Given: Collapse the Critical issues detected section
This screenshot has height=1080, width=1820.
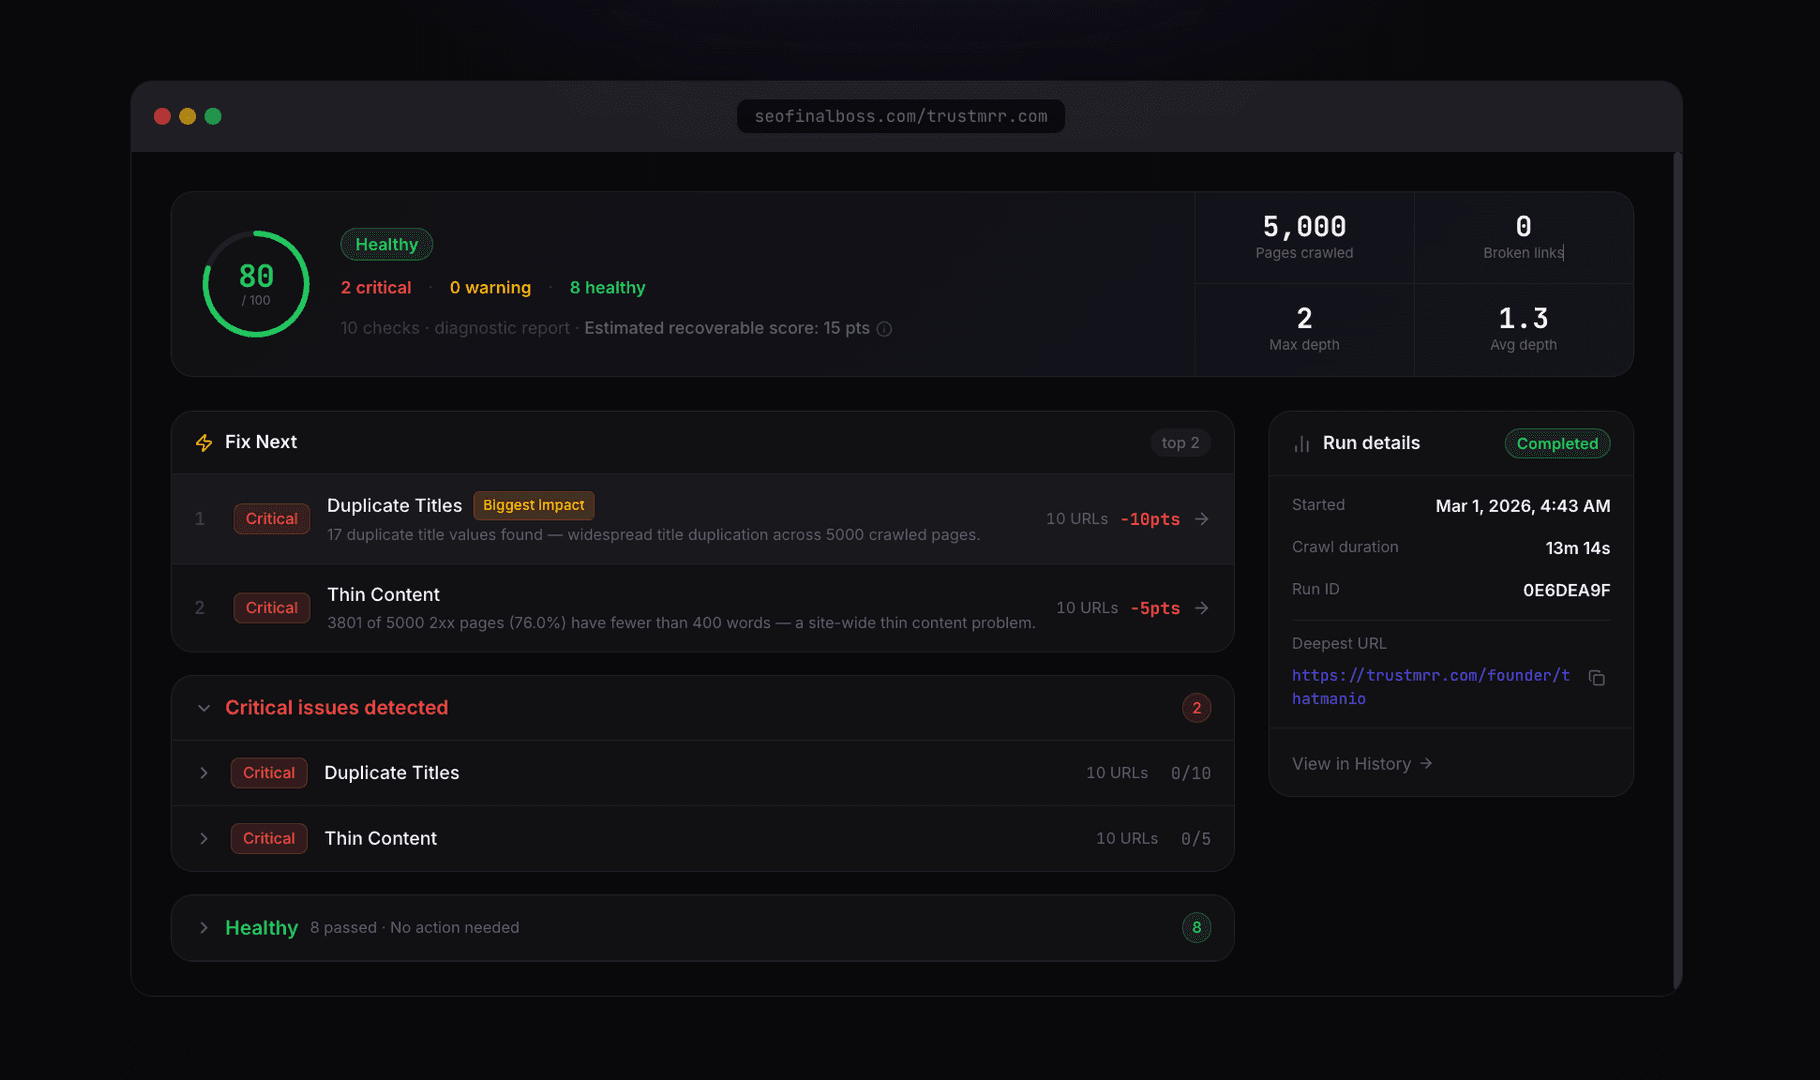Looking at the screenshot, I should point(204,708).
